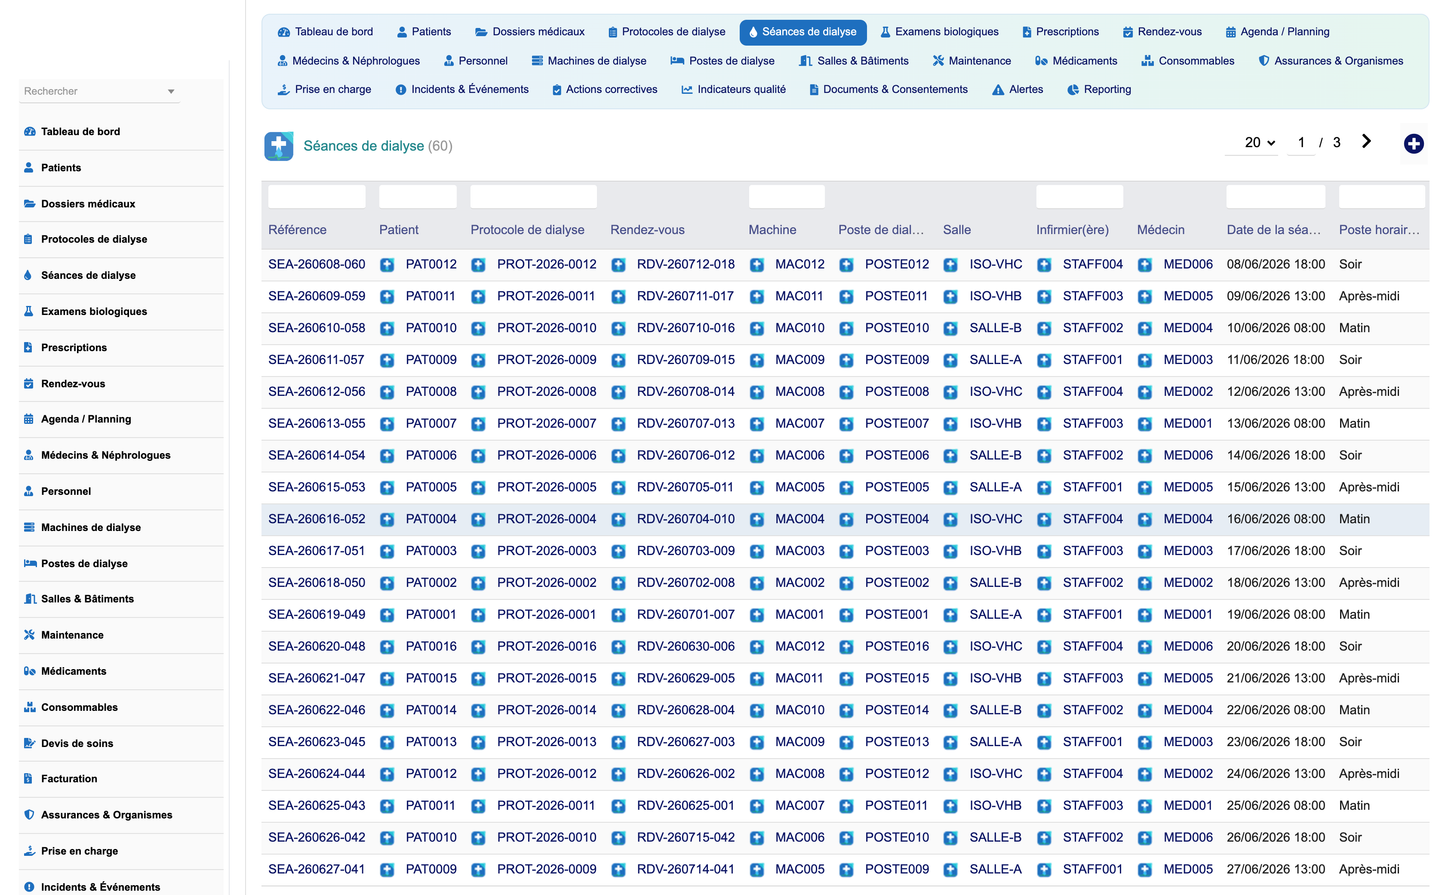This screenshot has width=1445, height=895.
Task: Switch to Examens biologiques tab
Action: tap(939, 32)
